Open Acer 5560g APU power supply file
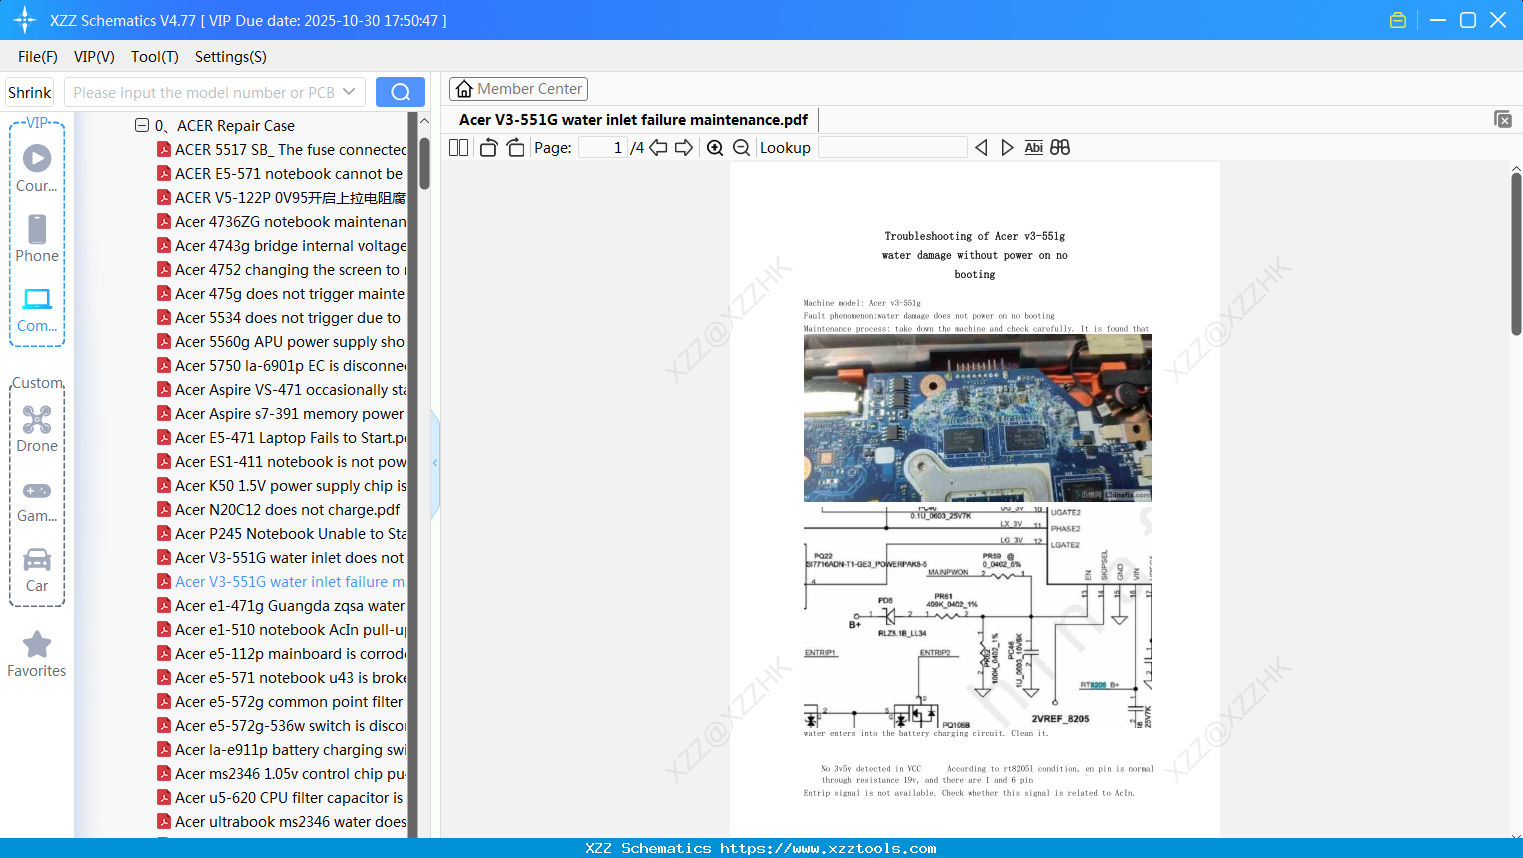Viewport: 1523px width, 858px height. point(282,341)
